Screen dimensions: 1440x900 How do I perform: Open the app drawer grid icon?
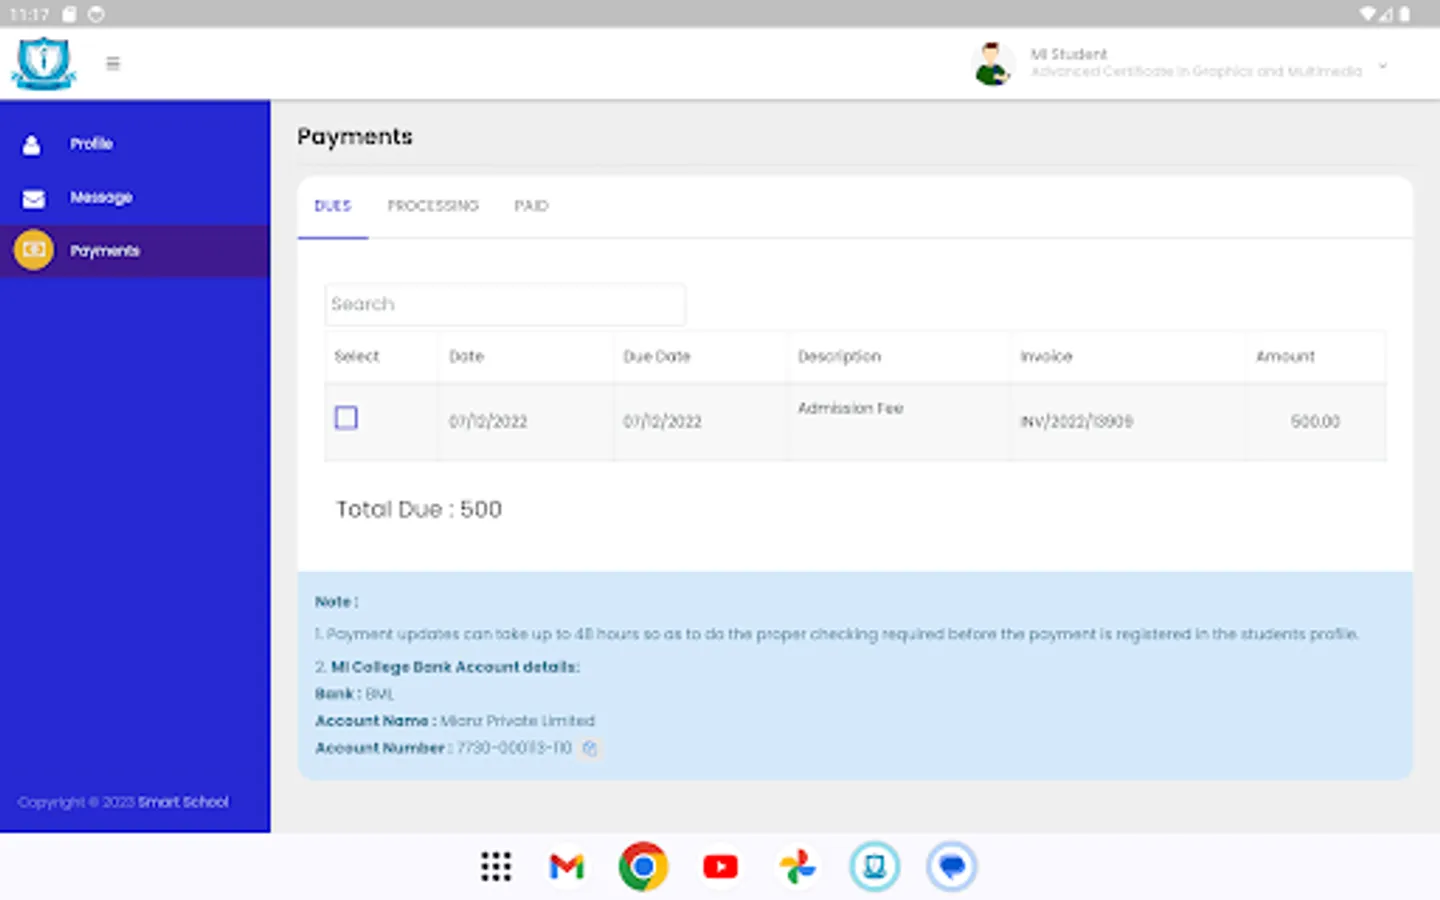[x=496, y=867]
